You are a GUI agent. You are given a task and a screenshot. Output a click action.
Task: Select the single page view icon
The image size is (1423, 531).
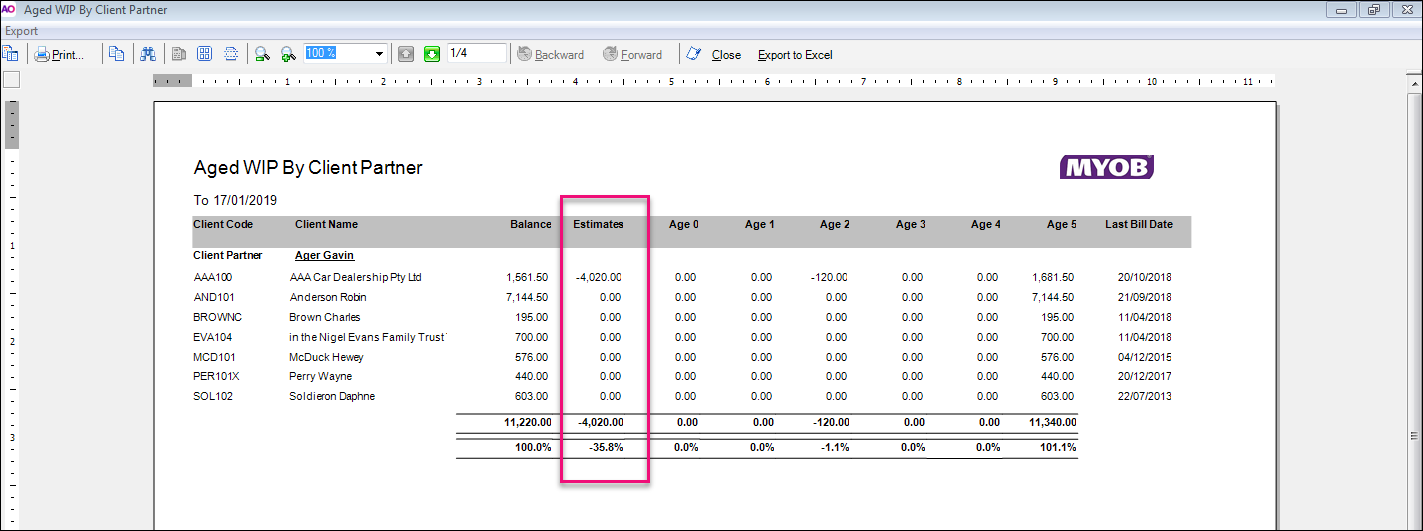tap(179, 54)
